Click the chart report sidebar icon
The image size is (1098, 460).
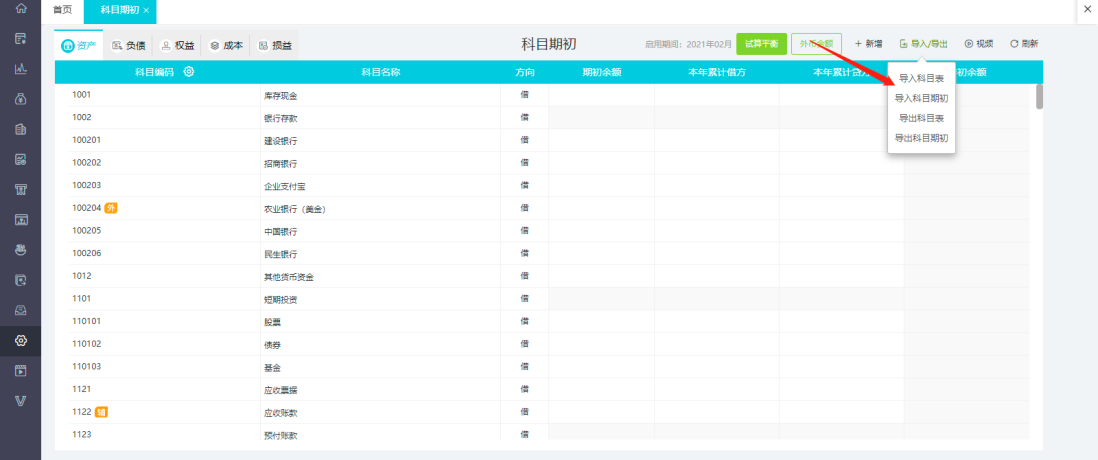[x=21, y=69]
